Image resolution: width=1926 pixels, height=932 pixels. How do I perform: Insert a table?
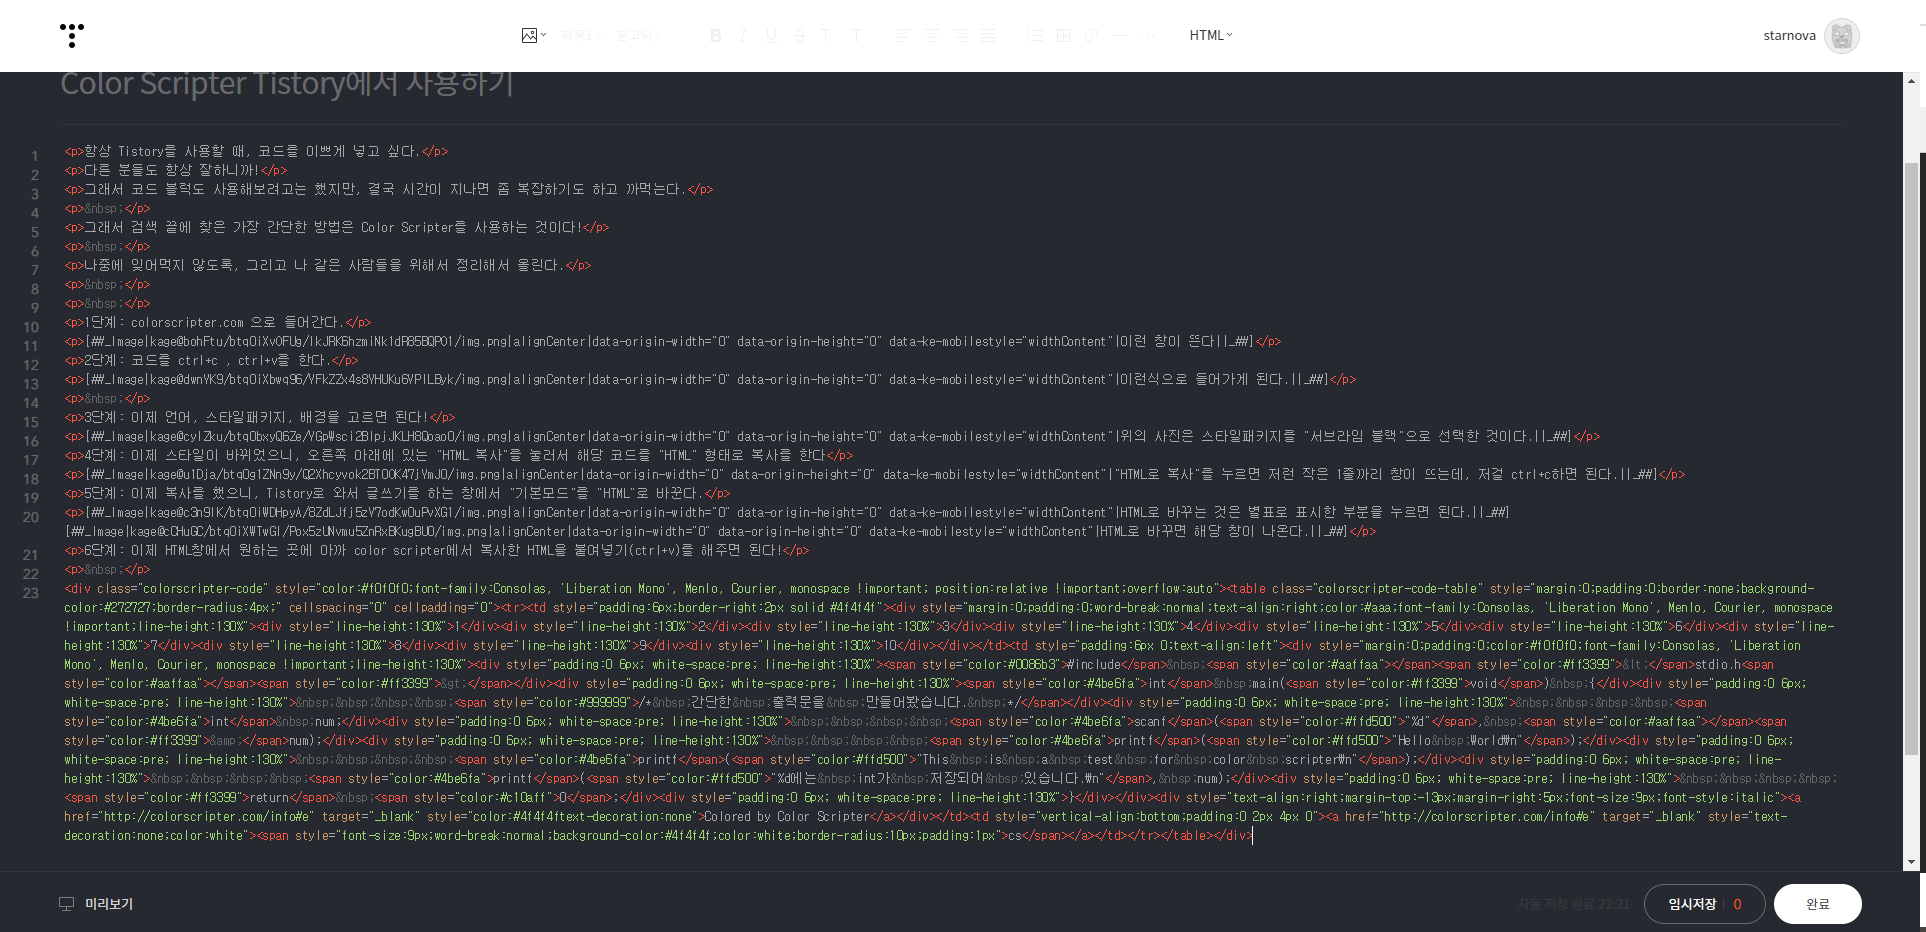tap(1063, 35)
